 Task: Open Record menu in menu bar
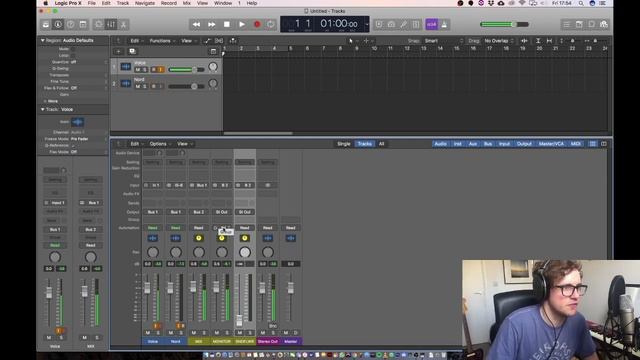click(169, 3)
